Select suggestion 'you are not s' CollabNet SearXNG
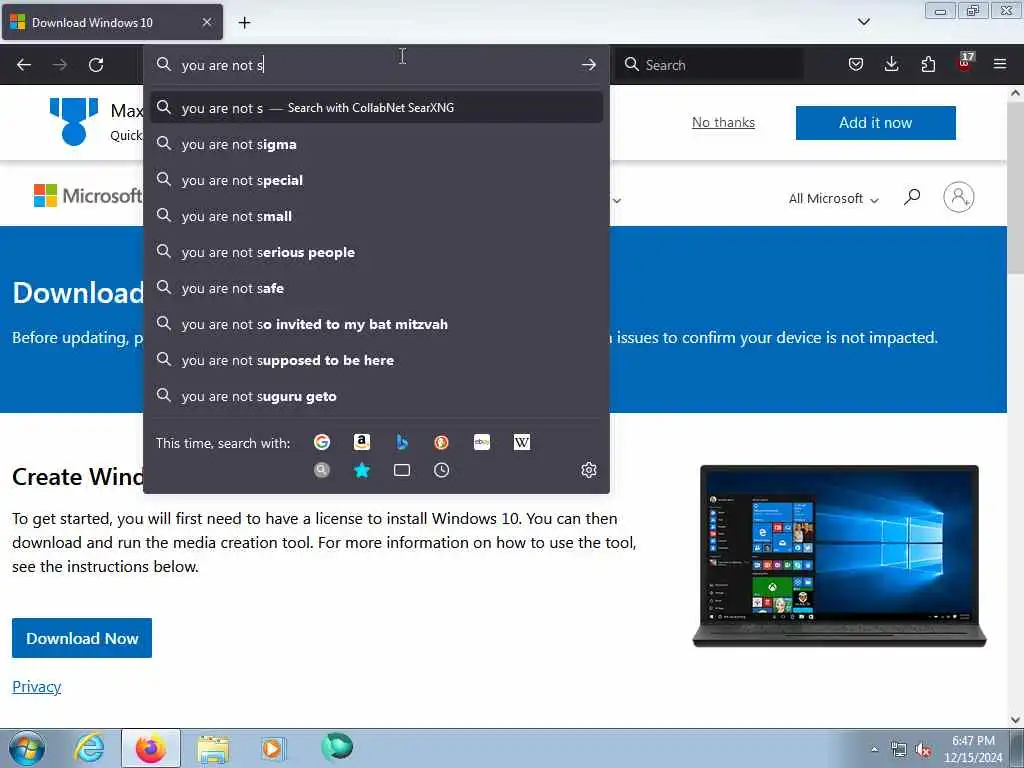 376,108
